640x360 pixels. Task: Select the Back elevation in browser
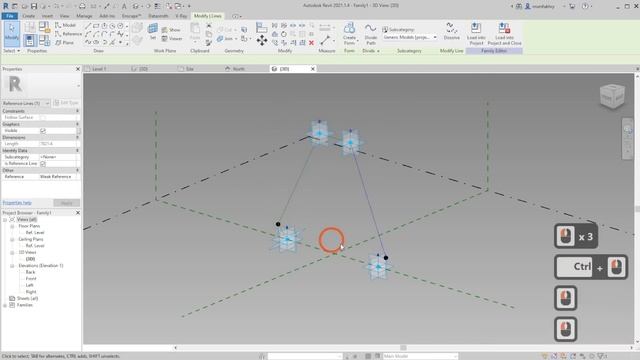tap(30, 272)
